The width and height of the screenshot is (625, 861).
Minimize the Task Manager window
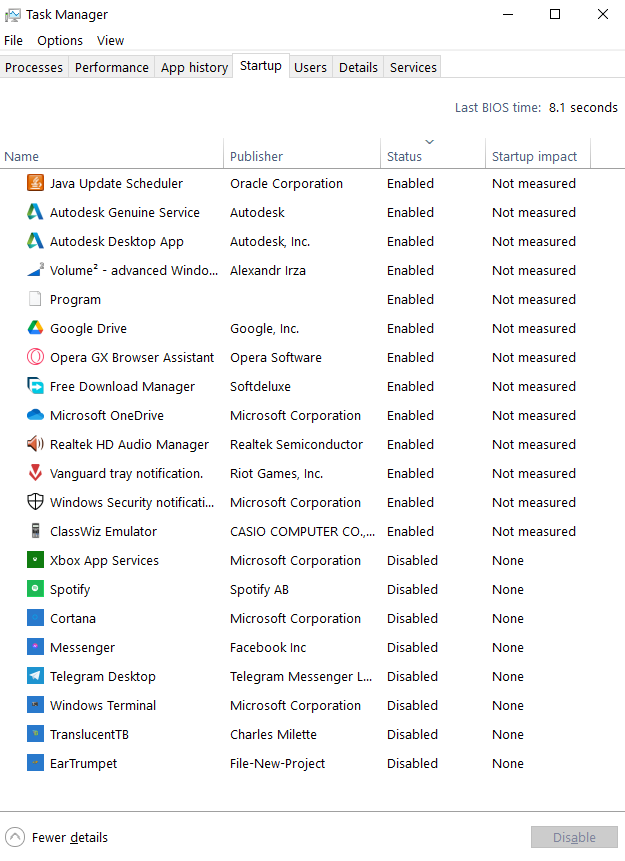pos(508,14)
